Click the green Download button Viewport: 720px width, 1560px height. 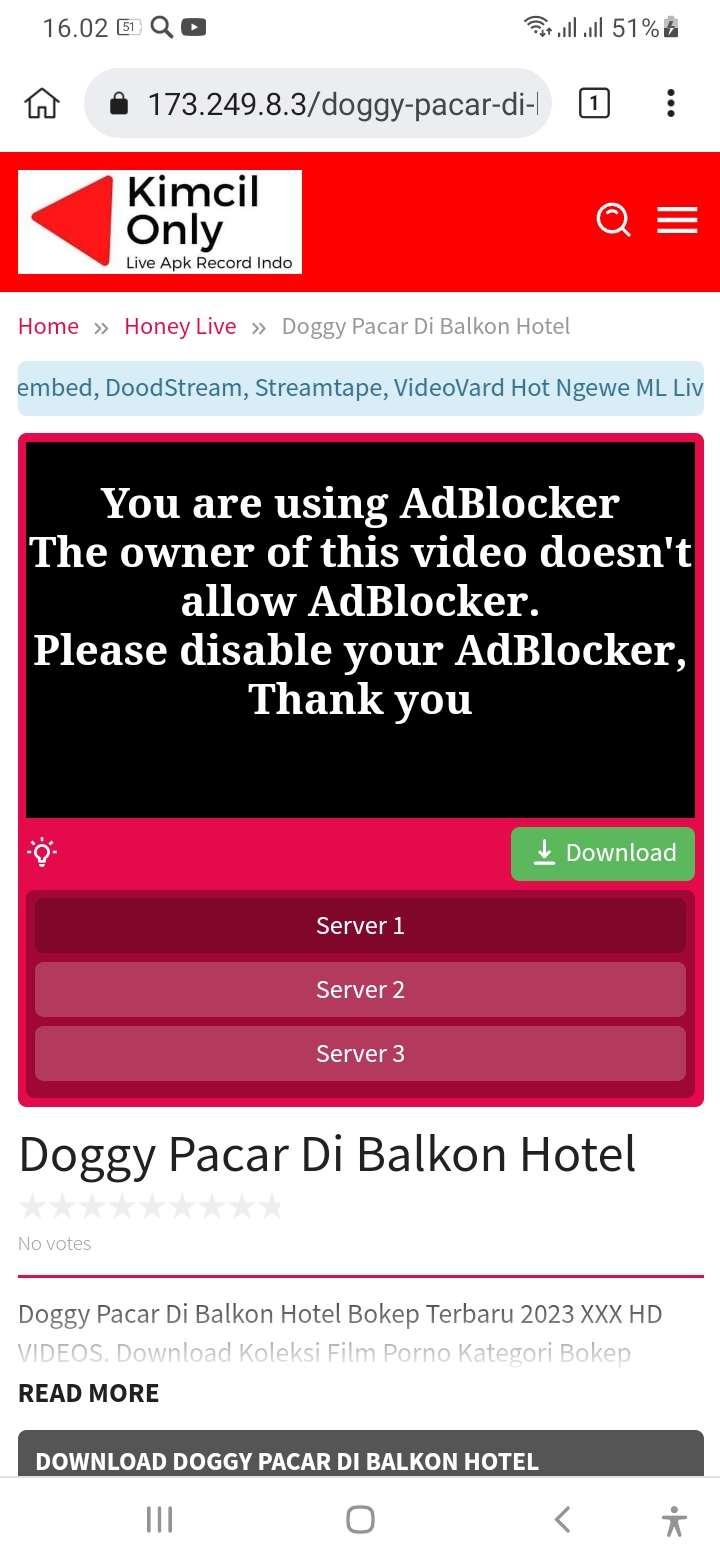(x=603, y=853)
